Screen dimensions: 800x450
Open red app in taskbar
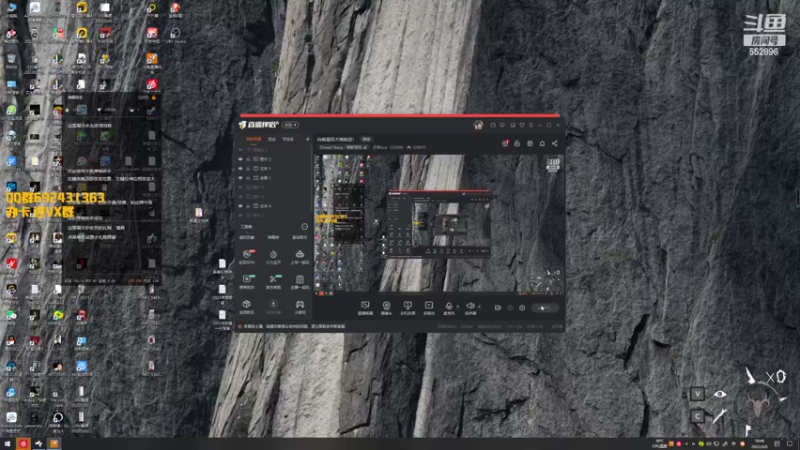[23, 444]
